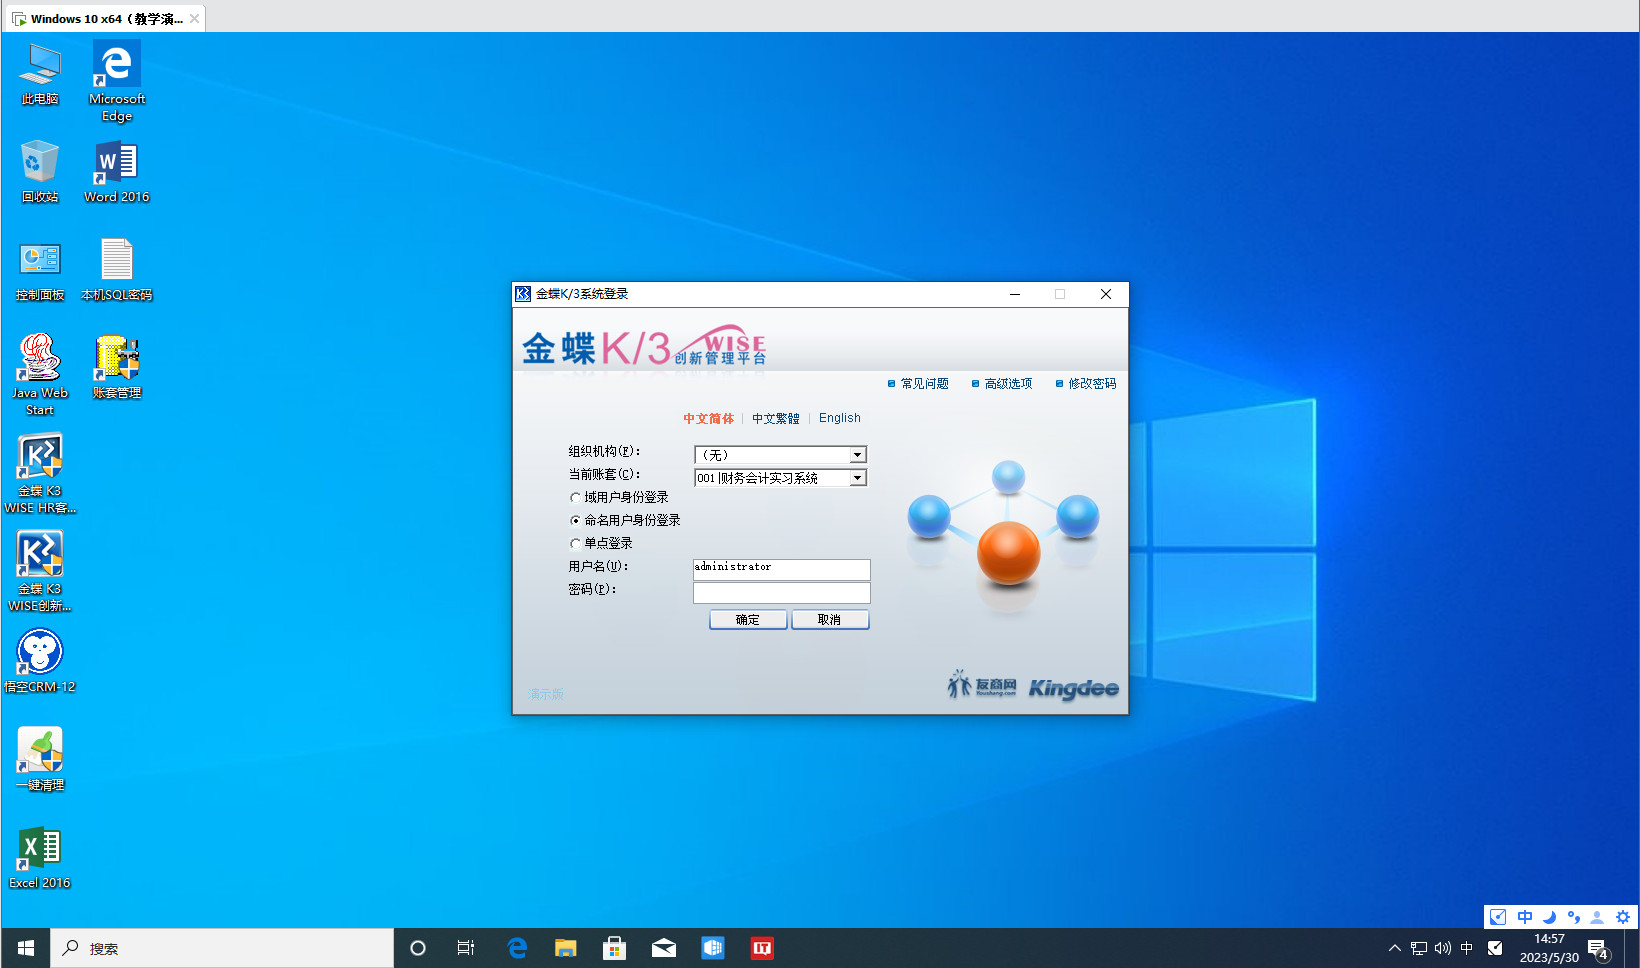Open 常见问题 link
Viewport: 1640px width, 968px height.
point(924,383)
